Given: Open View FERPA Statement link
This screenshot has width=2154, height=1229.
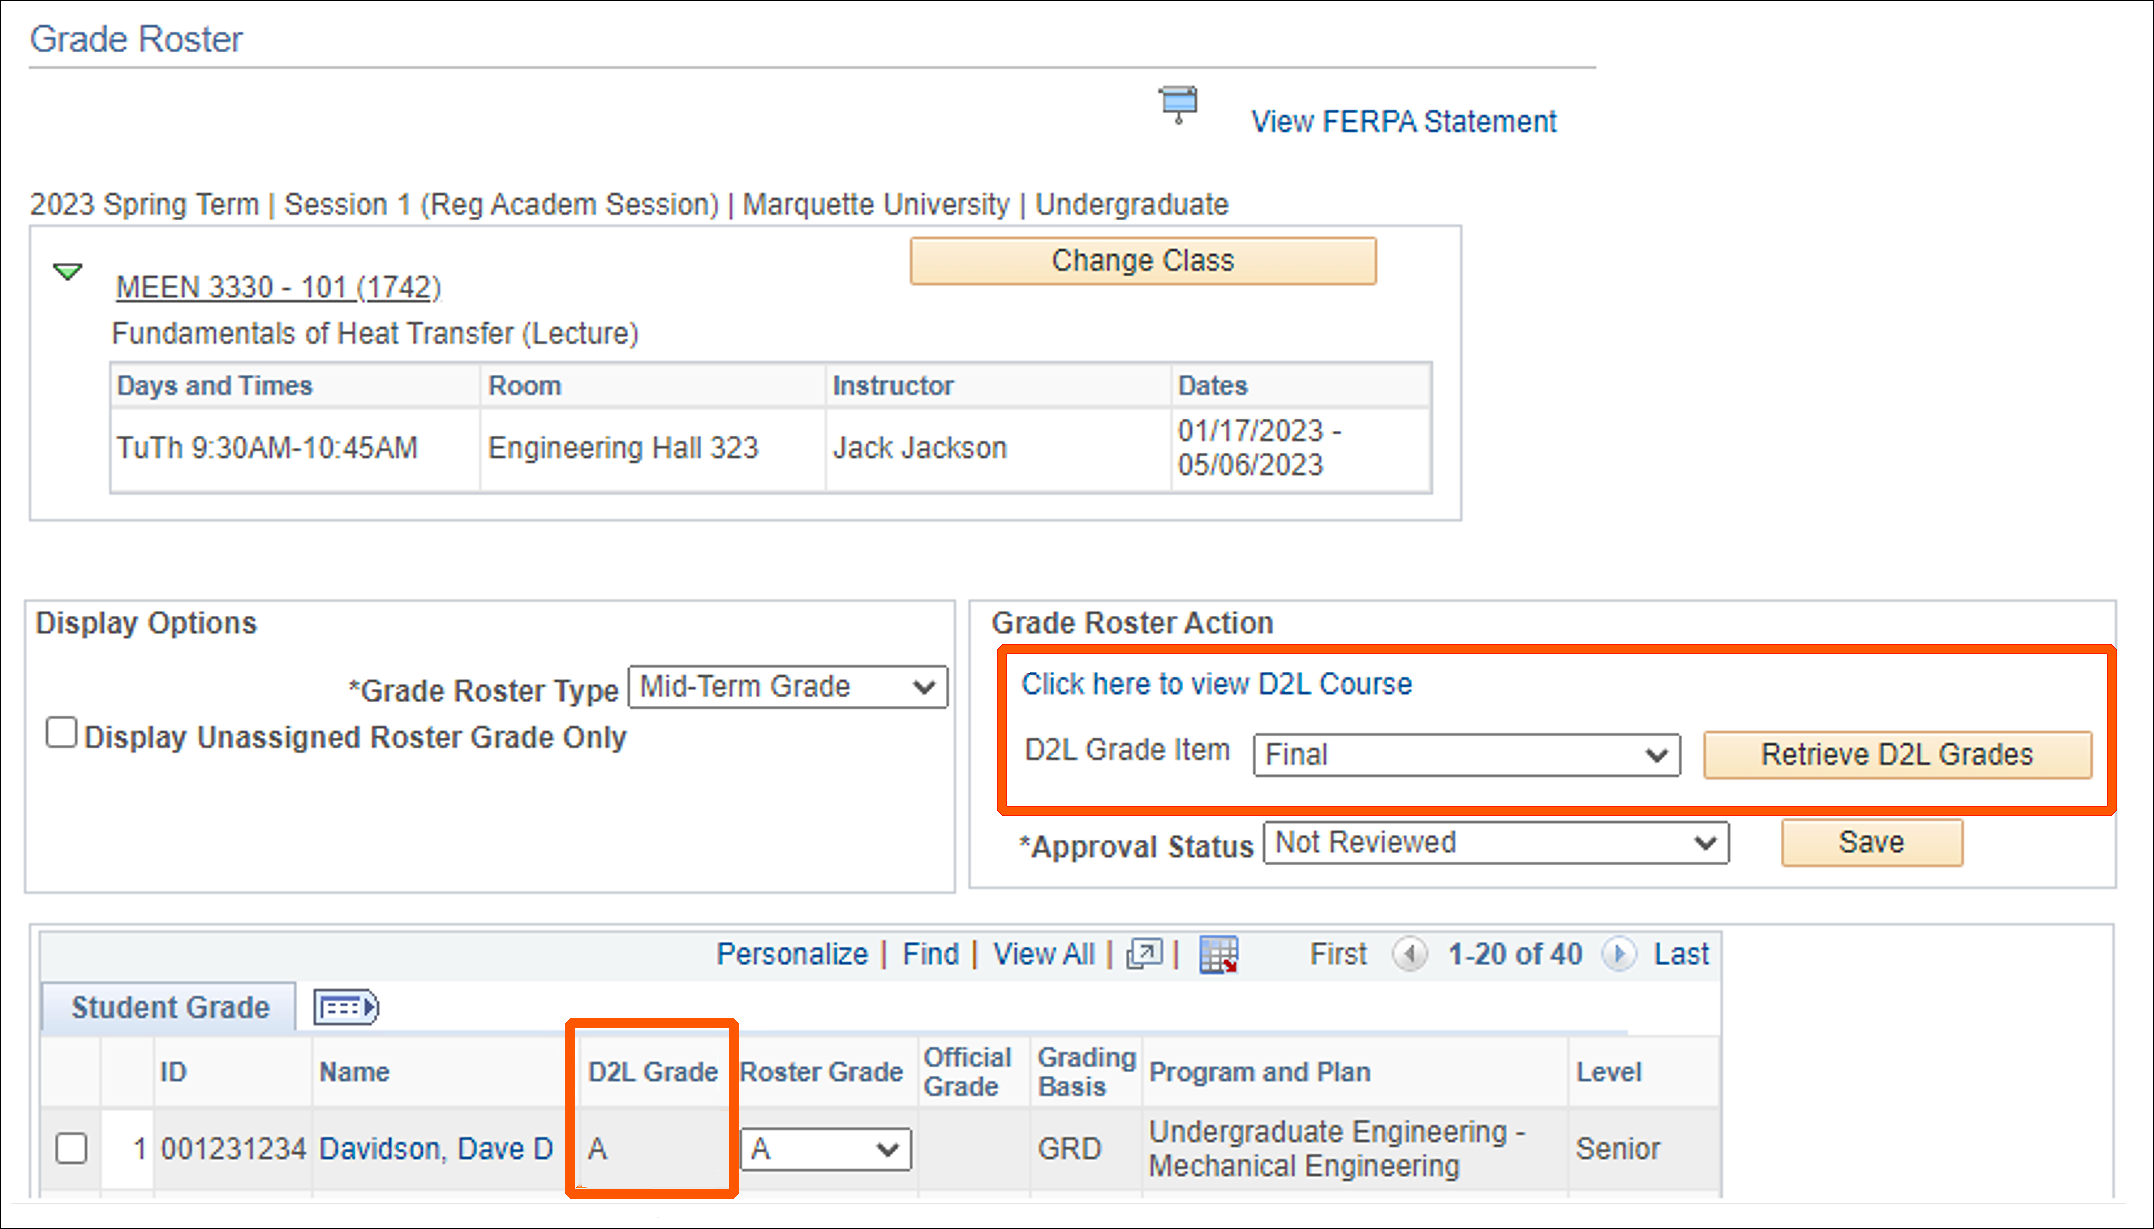Looking at the screenshot, I should [1403, 122].
